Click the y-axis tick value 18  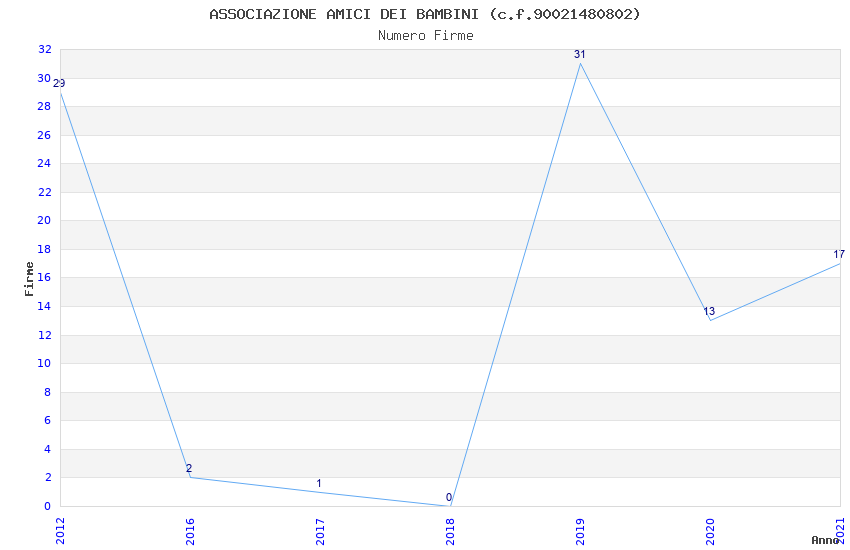point(44,249)
